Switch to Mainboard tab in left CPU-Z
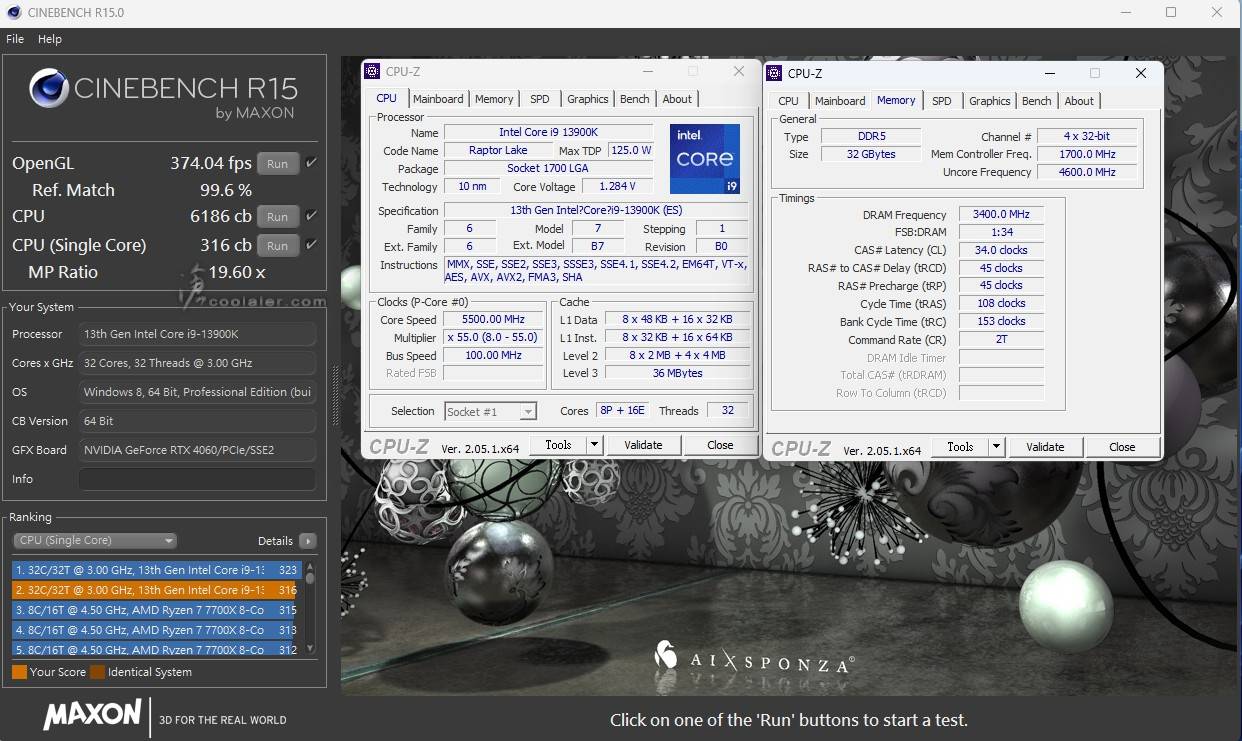The width and height of the screenshot is (1242, 741). click(438, 99)
